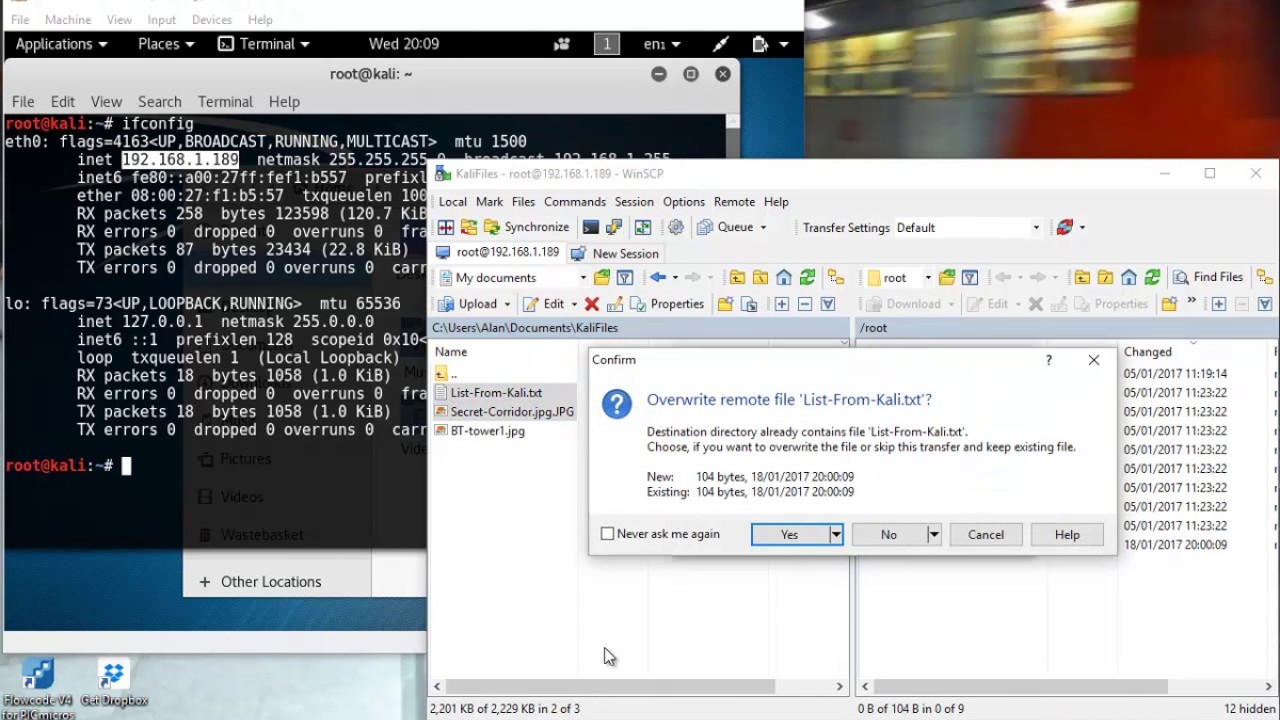Click the Synchronize Browsing icon beside Compare Directories
The height and width of the screenshot is (720, 1280).
coord(469,227)
